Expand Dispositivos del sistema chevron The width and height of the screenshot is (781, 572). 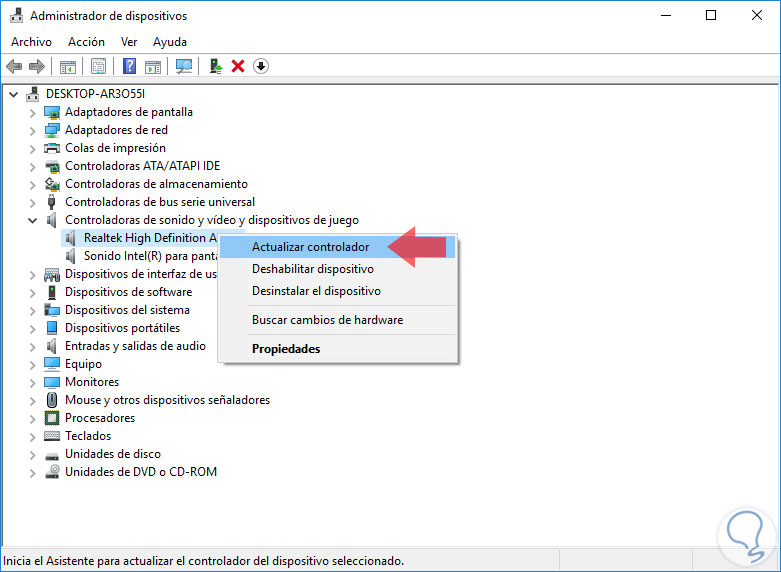32,310
